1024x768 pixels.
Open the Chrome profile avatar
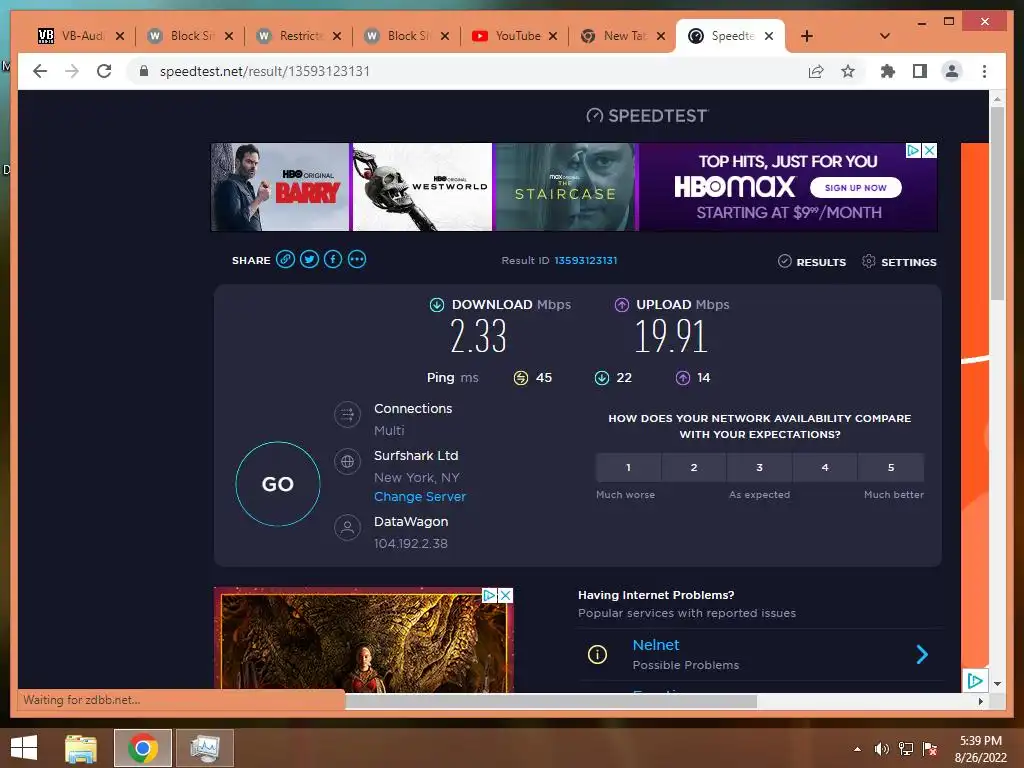point(952,71)
